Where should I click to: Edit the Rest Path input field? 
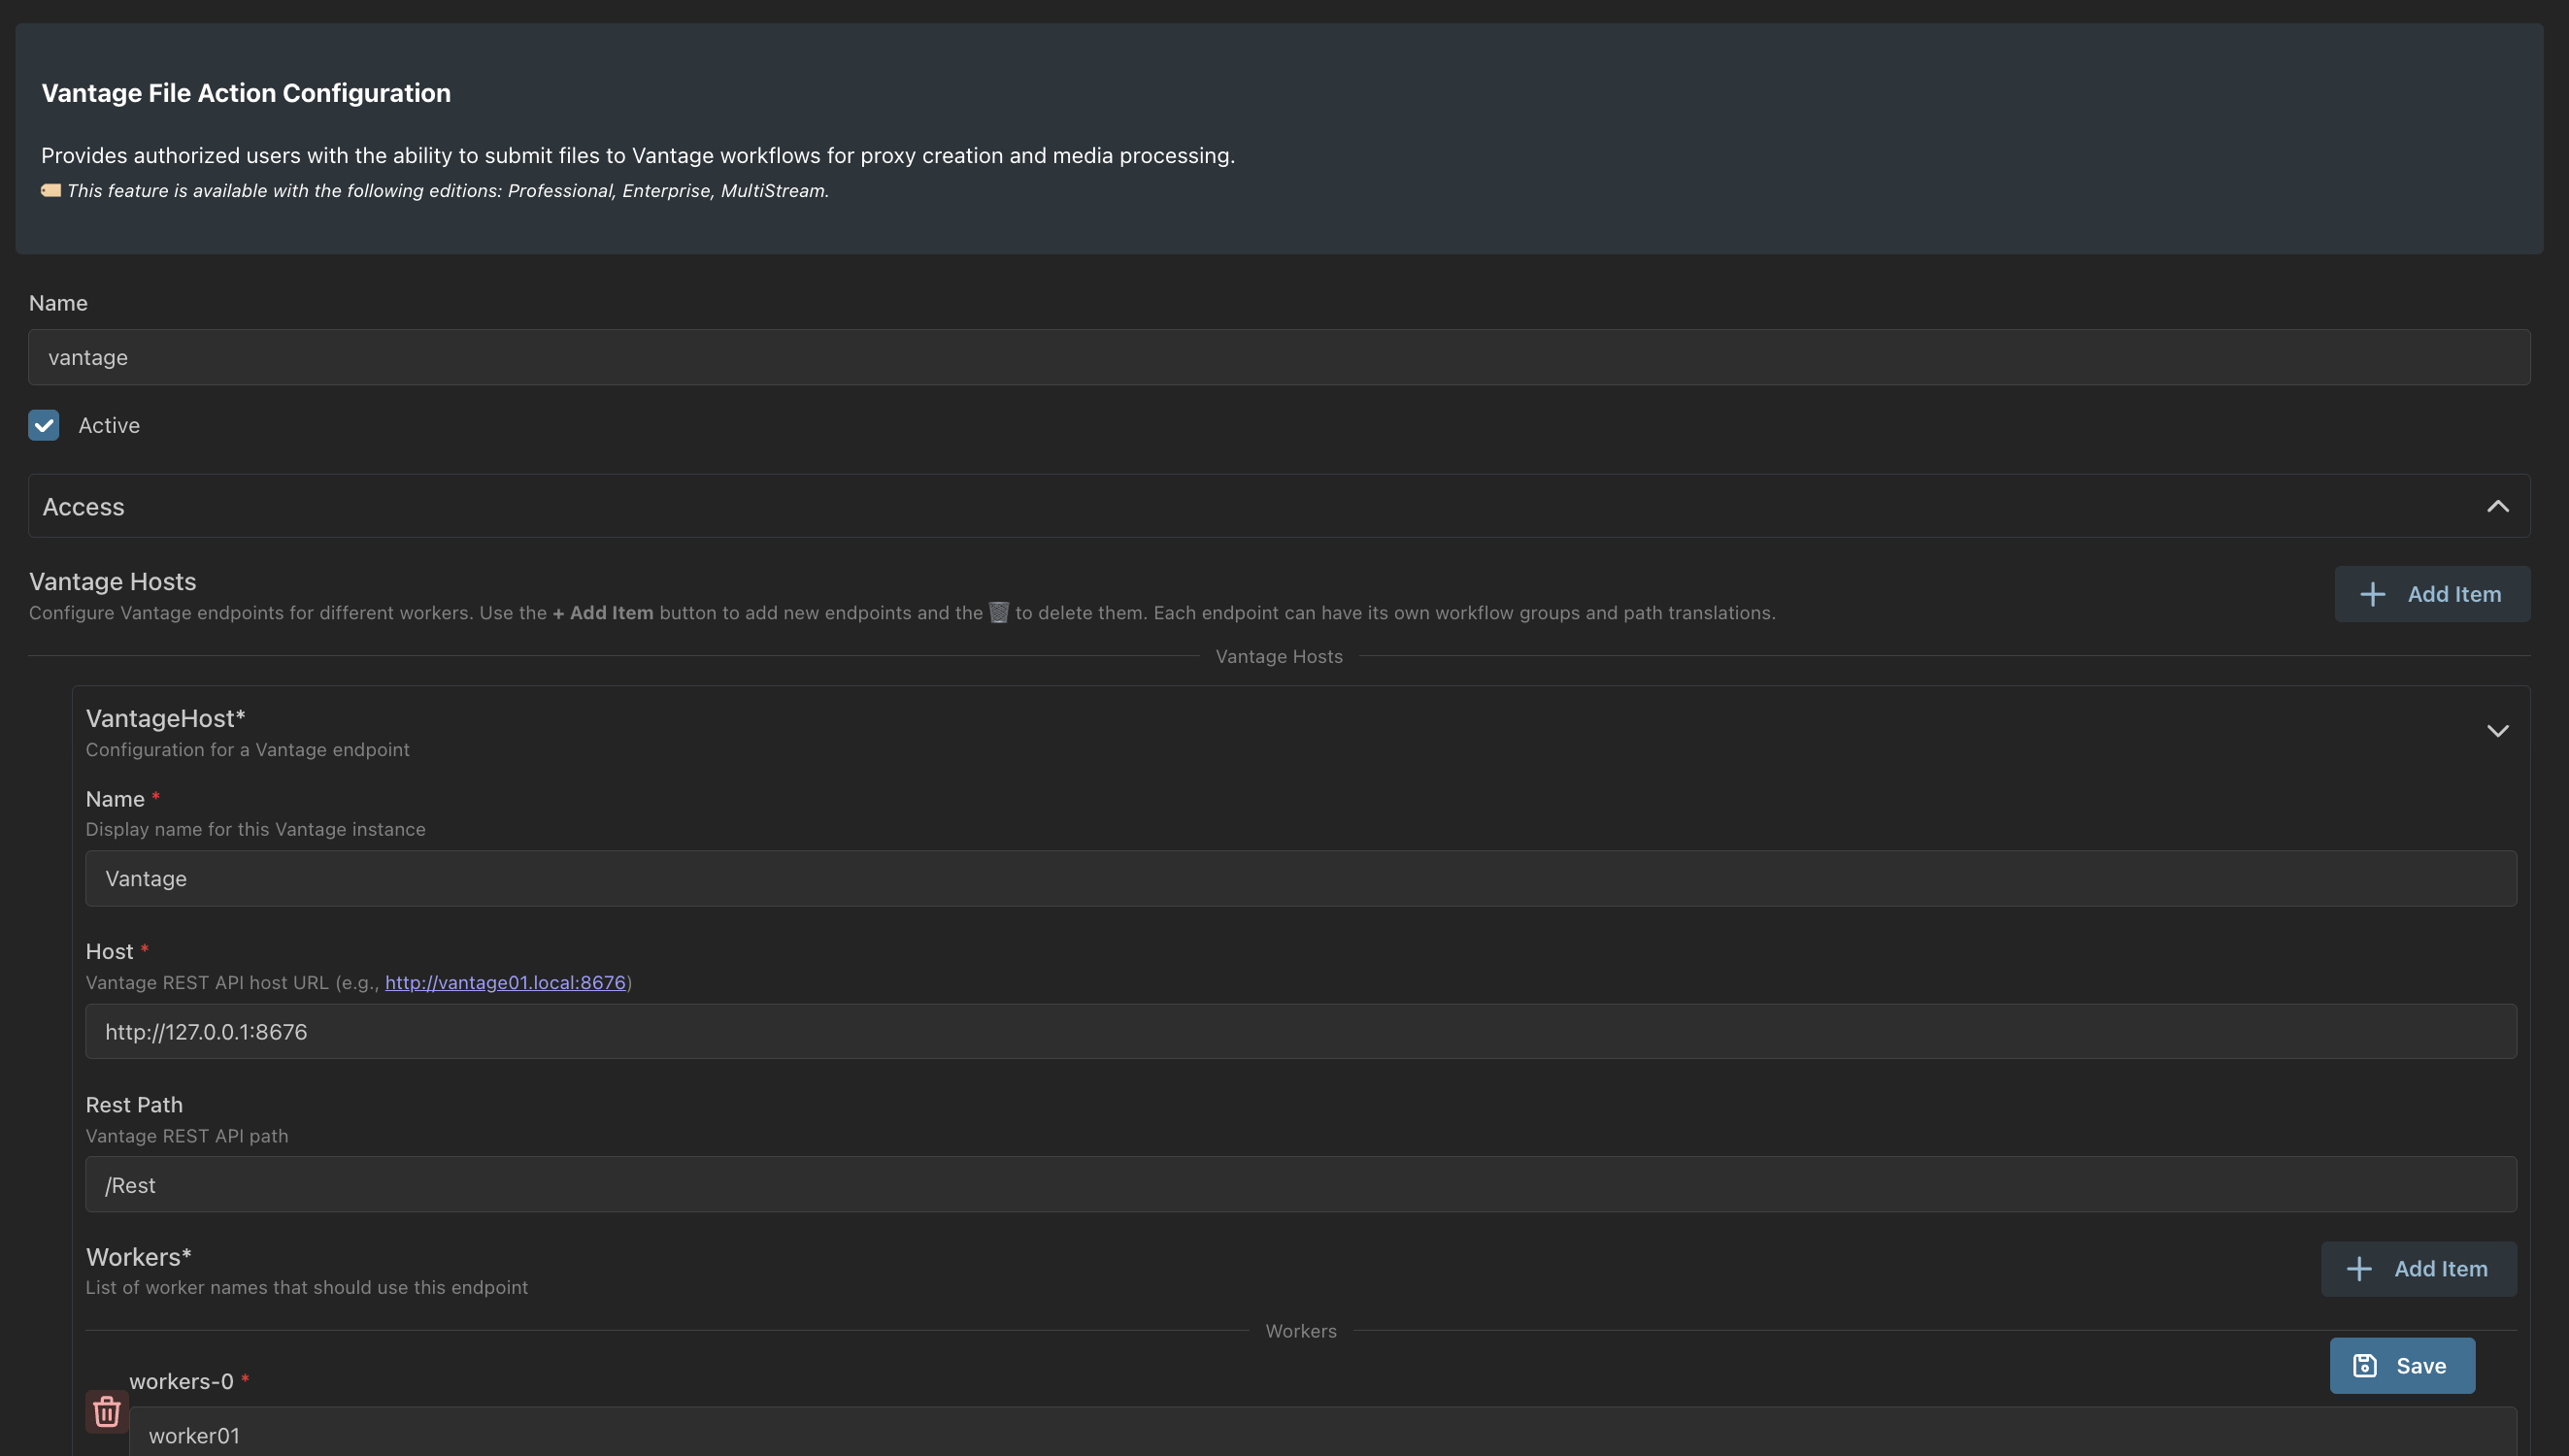point(1301,1185)
